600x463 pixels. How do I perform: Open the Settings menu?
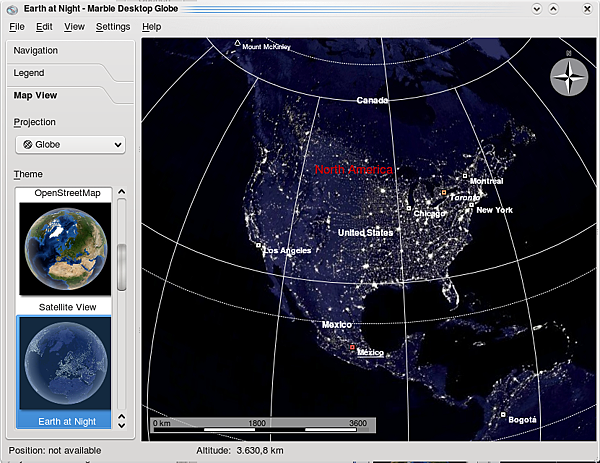point(113,27)
